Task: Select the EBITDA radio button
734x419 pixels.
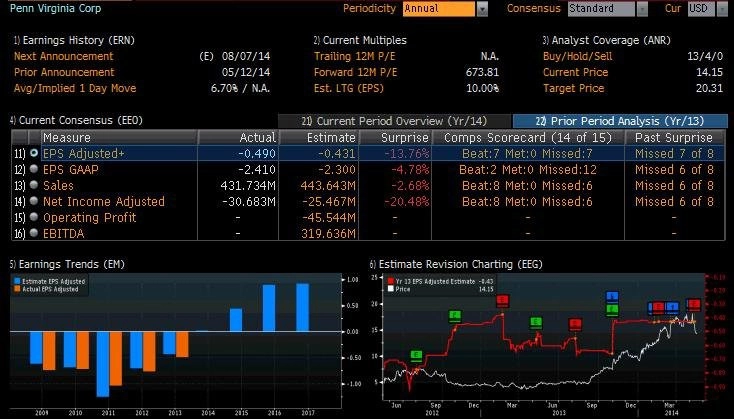Action: [34, 233]
